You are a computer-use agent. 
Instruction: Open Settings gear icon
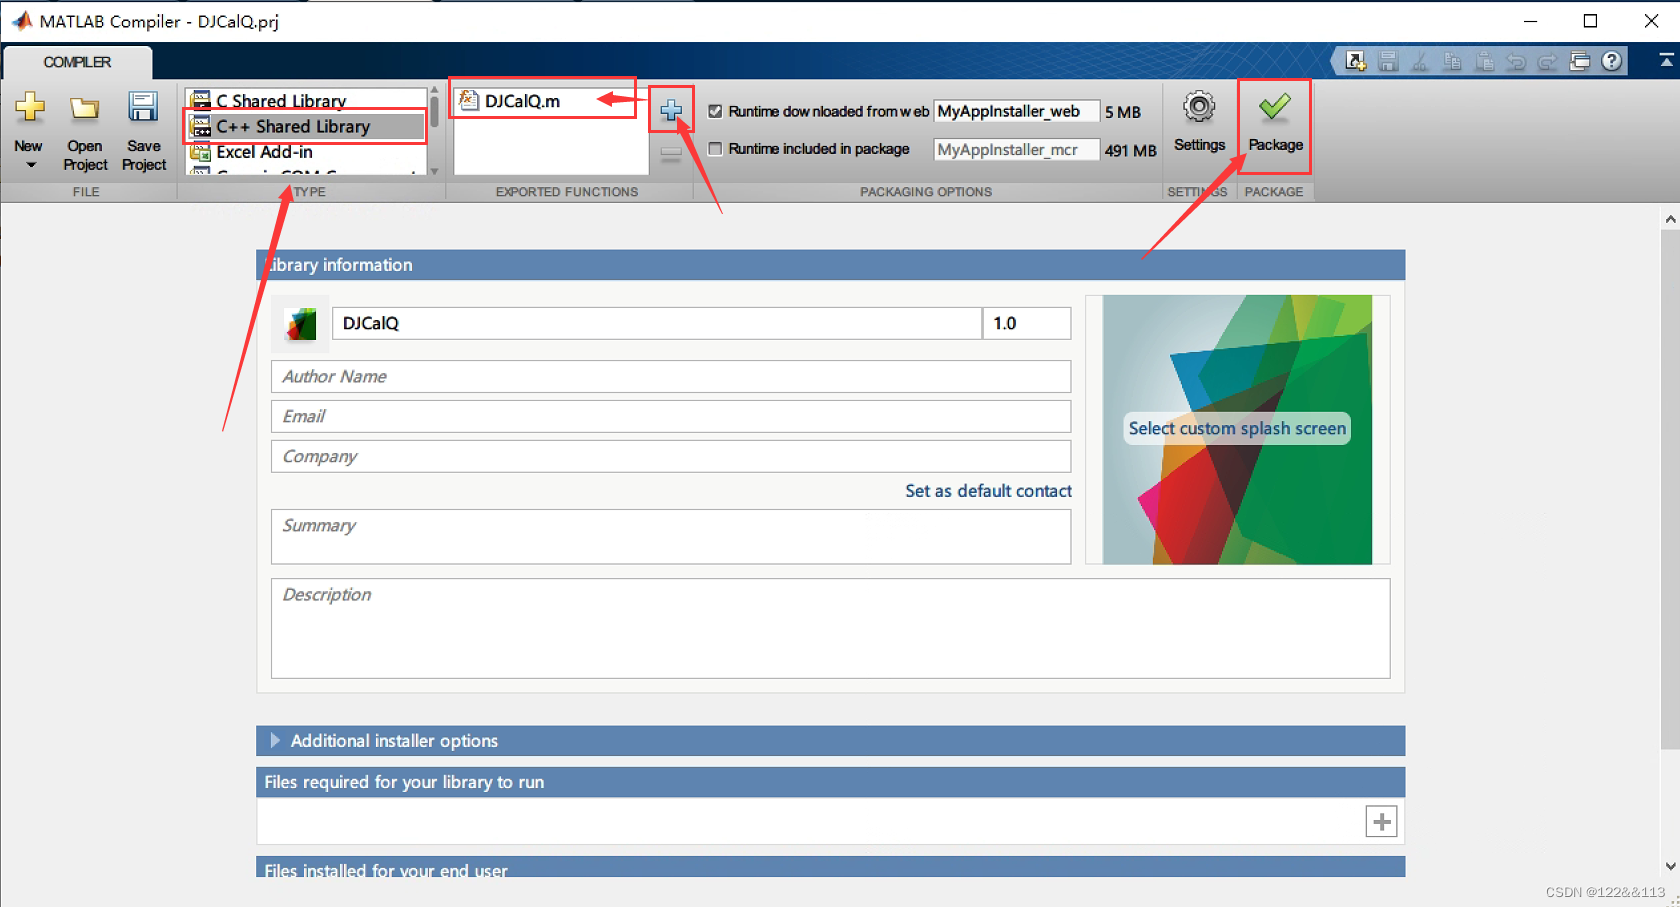click(1199, 107)
